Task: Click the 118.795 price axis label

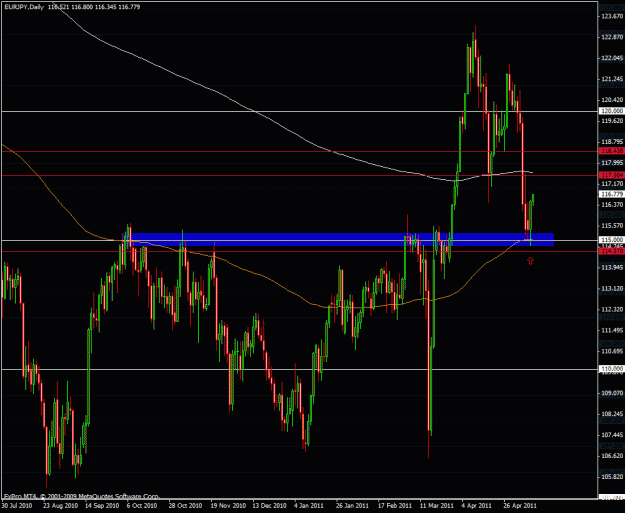Action: [x=612, y=142]
